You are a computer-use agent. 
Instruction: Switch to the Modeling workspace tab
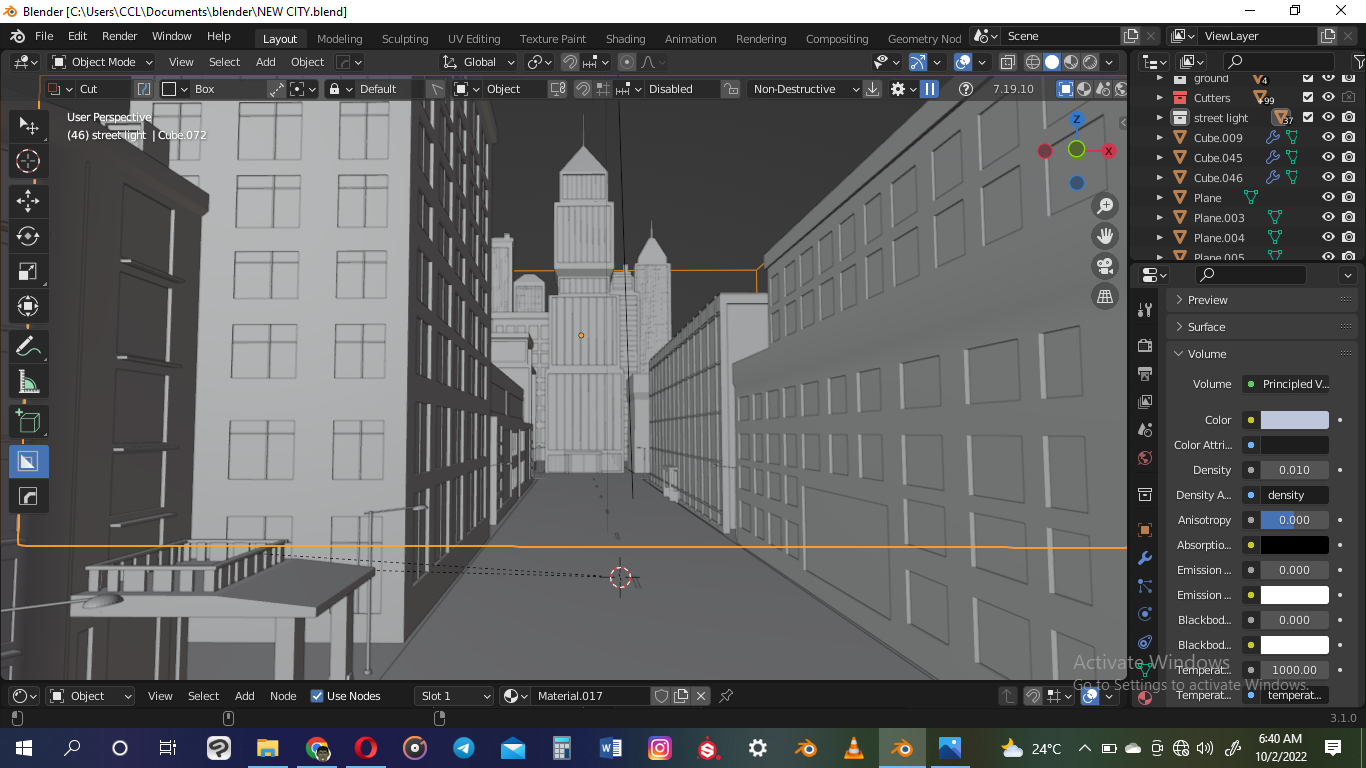point(340,39)
